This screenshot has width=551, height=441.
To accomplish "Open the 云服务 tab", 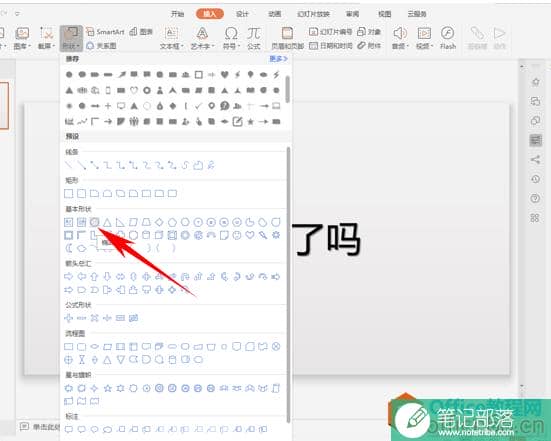I will (x=417, y=14).
